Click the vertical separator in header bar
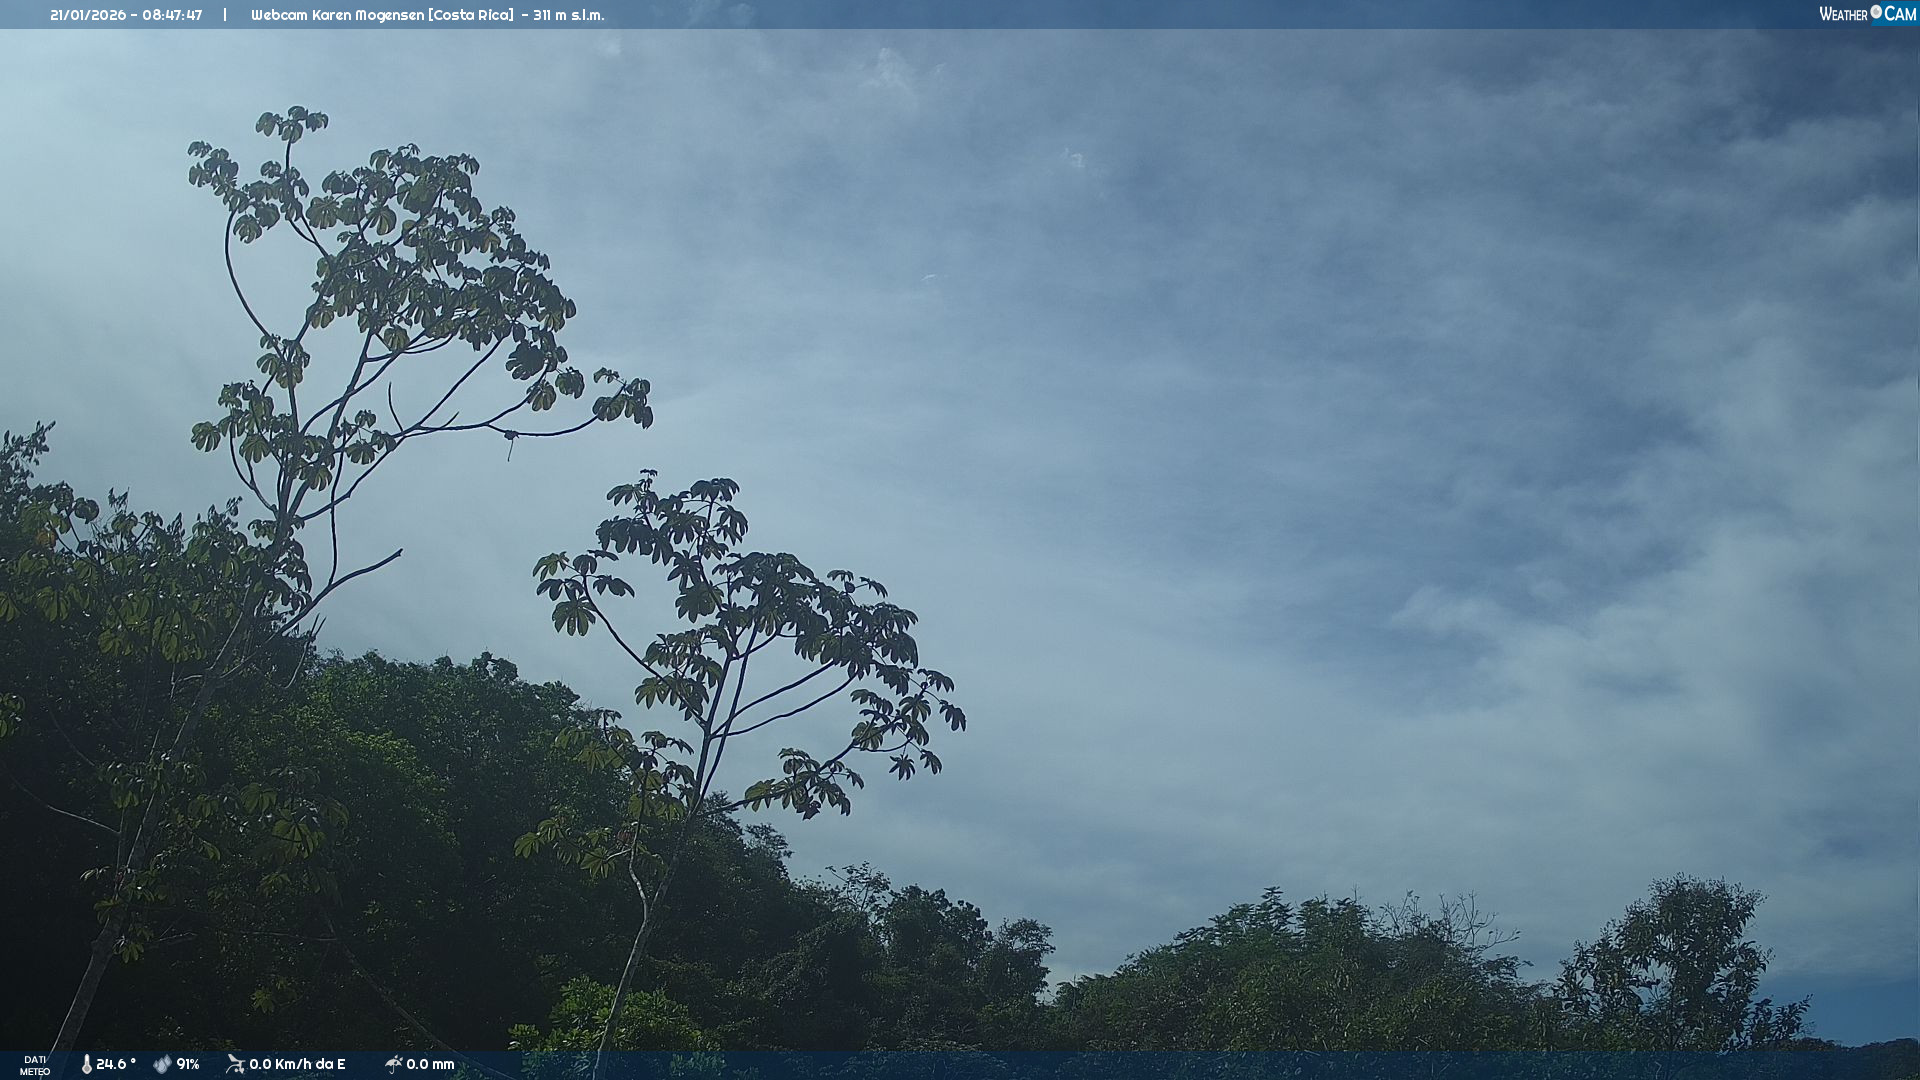 [225, 15]
